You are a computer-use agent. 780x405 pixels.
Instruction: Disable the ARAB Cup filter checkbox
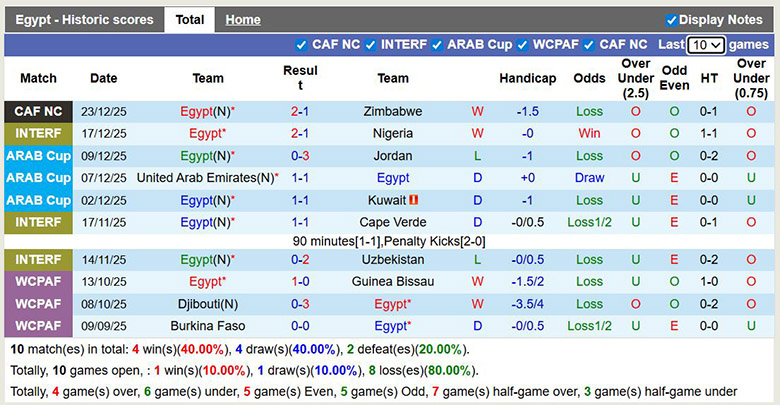pos(436,45)
